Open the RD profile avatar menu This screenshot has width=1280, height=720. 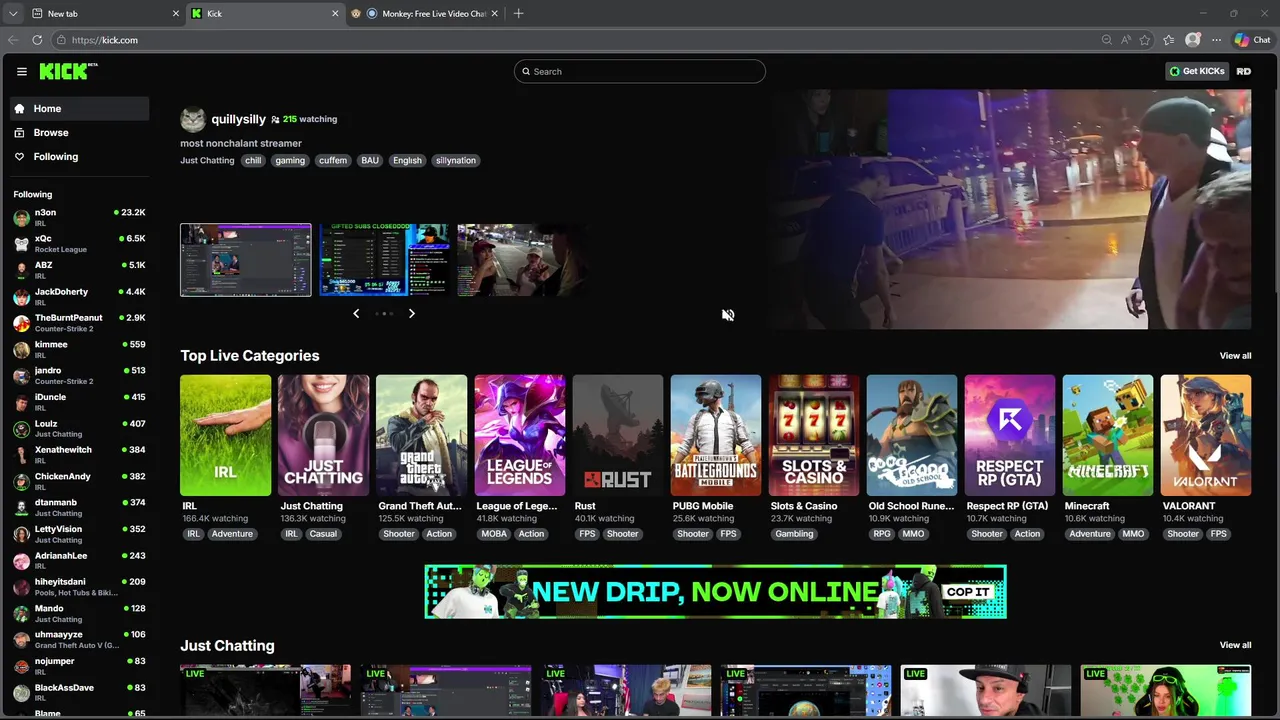[x=1243, y=71]
